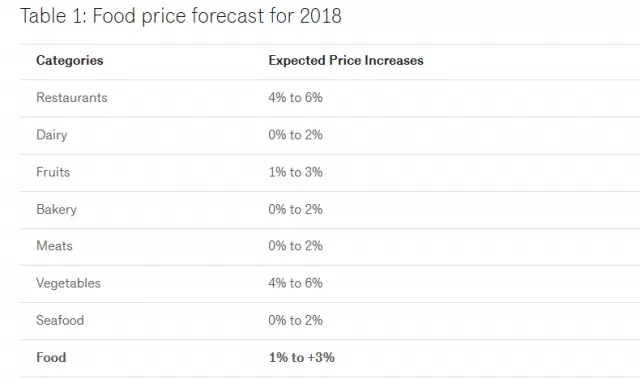Select the 'Expected Price Increases' column header
Image resolution: width=640 pixels, height=379 pixels.
click(346, 60)
